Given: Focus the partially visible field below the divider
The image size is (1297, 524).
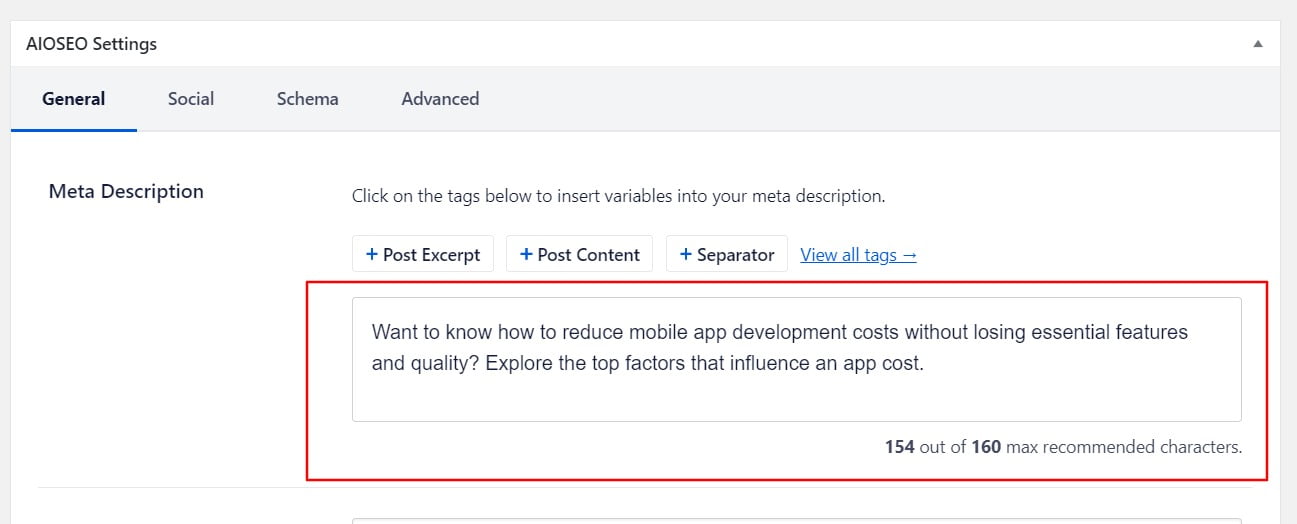Looking at the screenshot, I should [796, 520].
